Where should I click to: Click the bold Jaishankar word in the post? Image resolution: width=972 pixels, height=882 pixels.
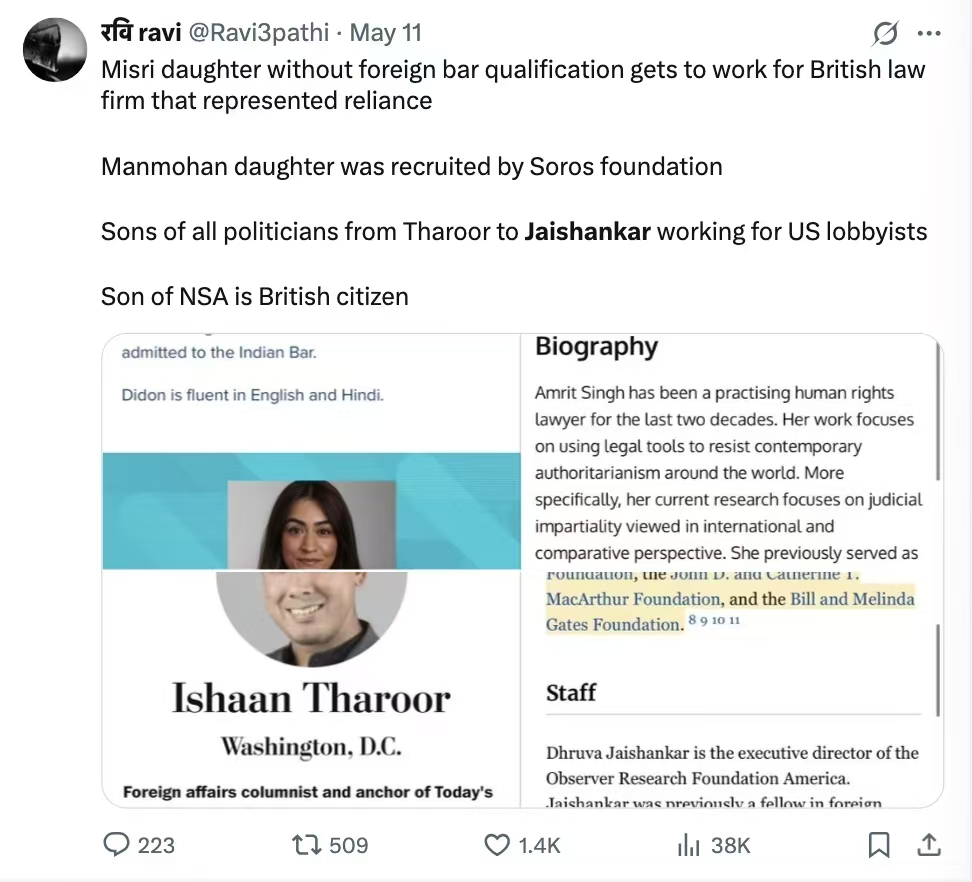click(x=587, y=232)
